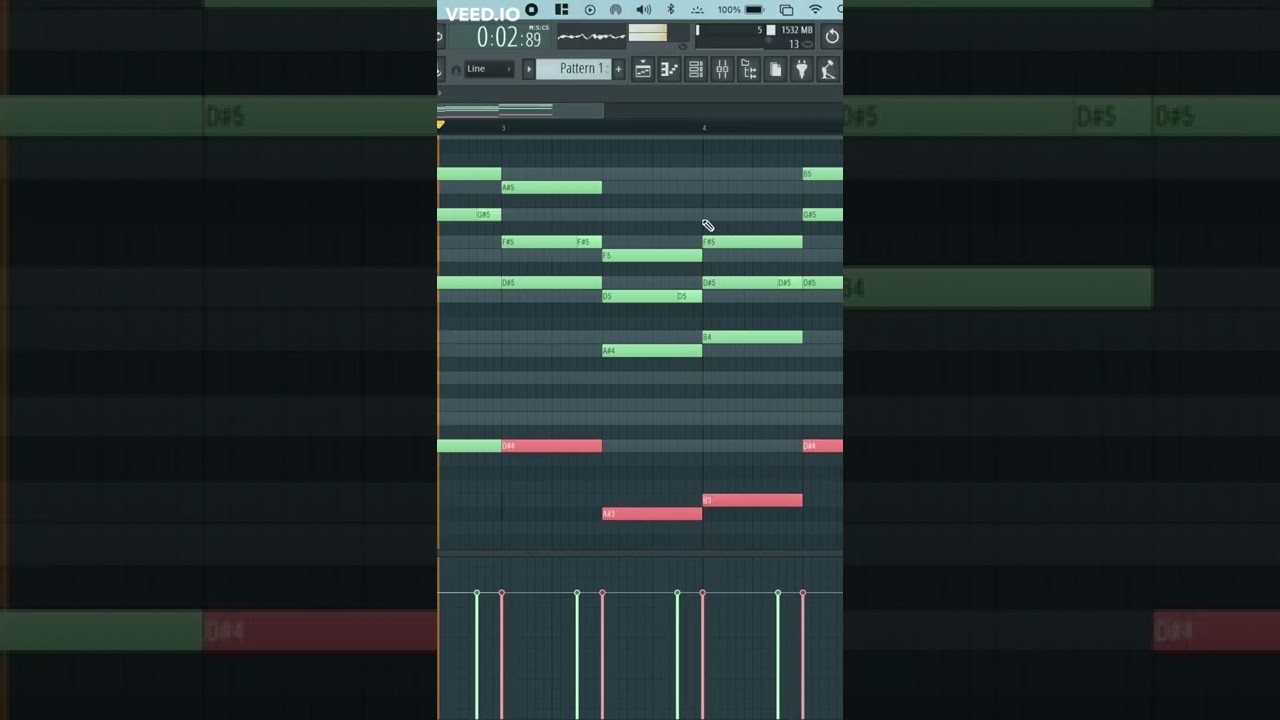Viewport: 1280px width, 720px height.
Task: Add a new pattern with plus button
Action: coord(618,69)
